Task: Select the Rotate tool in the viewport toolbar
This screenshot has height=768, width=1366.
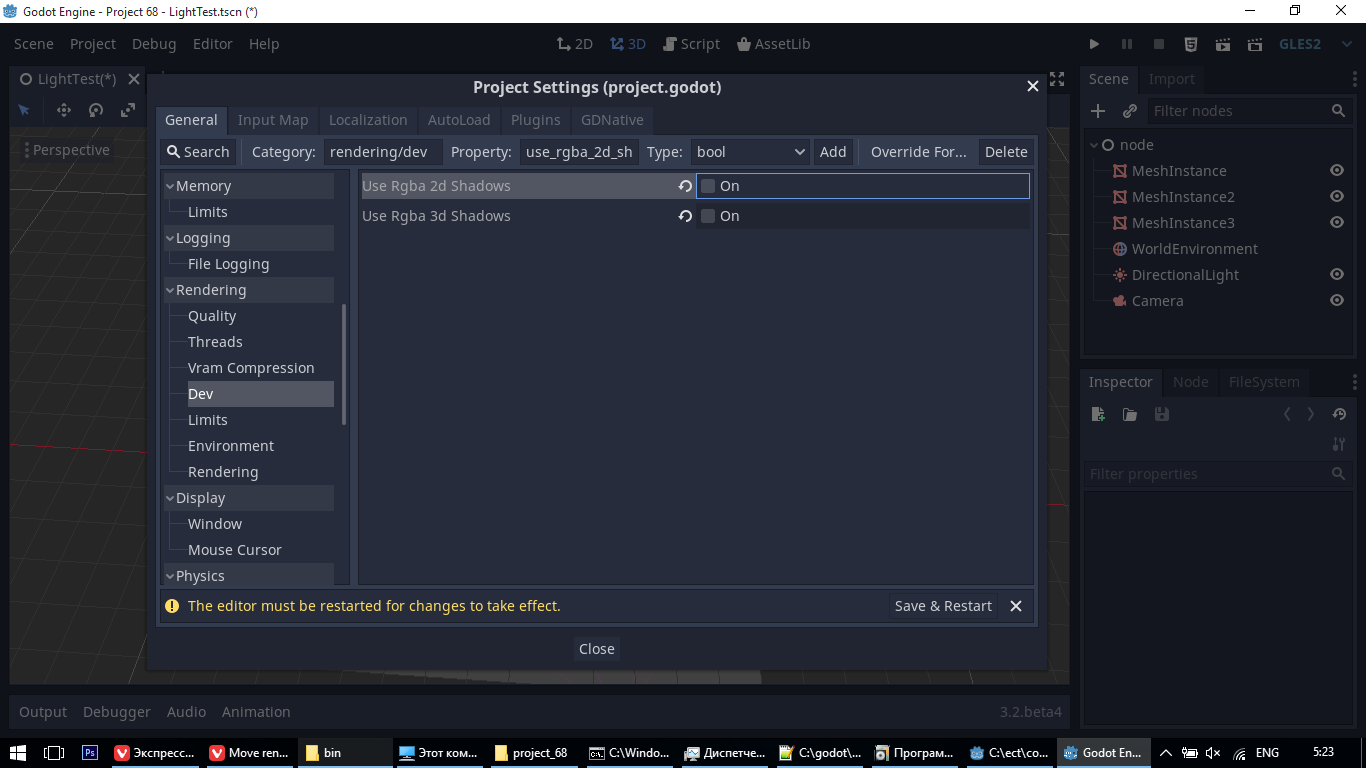Action: coord(95,110)
